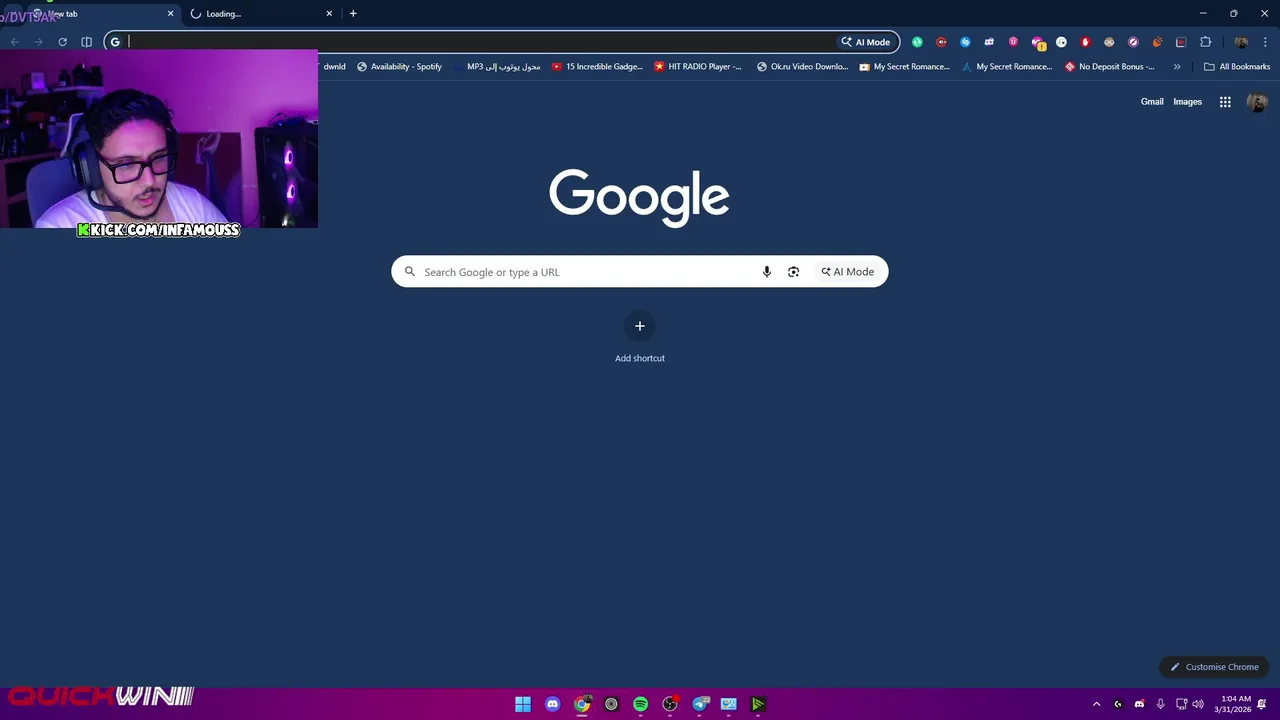Image resolution: width=1280 pixels, height=720 pixels.
Task: Click Customise Chrome button
Action: pyautogui.click(x=1215, y=667)
